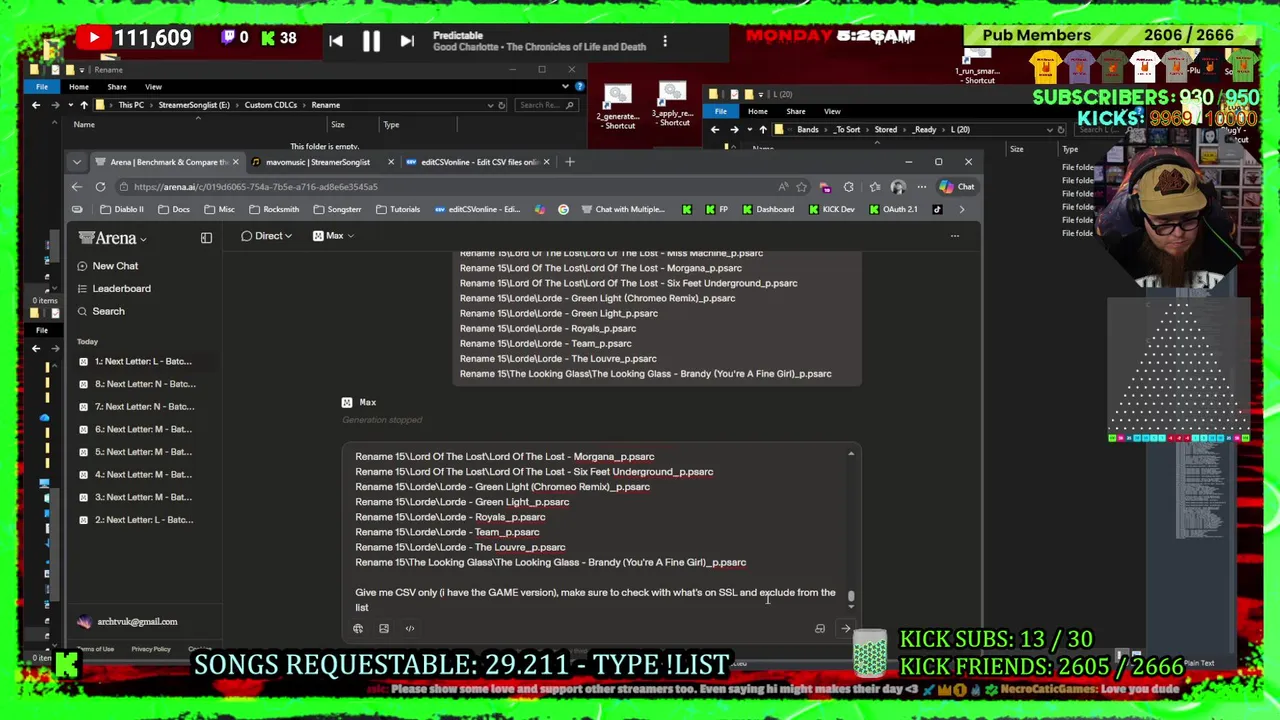The height and width of the screenshot is (720, 1280).
Task: Open the Docs bookmark folder
Action: click(x=174, y=210)
